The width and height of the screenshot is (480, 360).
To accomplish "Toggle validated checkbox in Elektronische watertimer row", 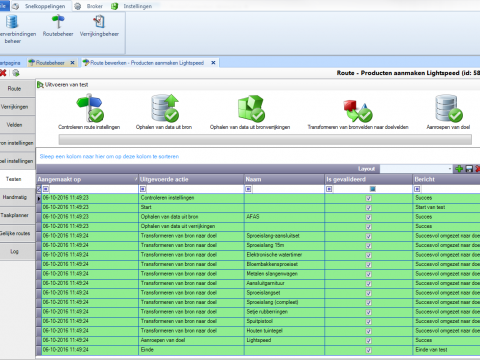I will tap(369, 255).
